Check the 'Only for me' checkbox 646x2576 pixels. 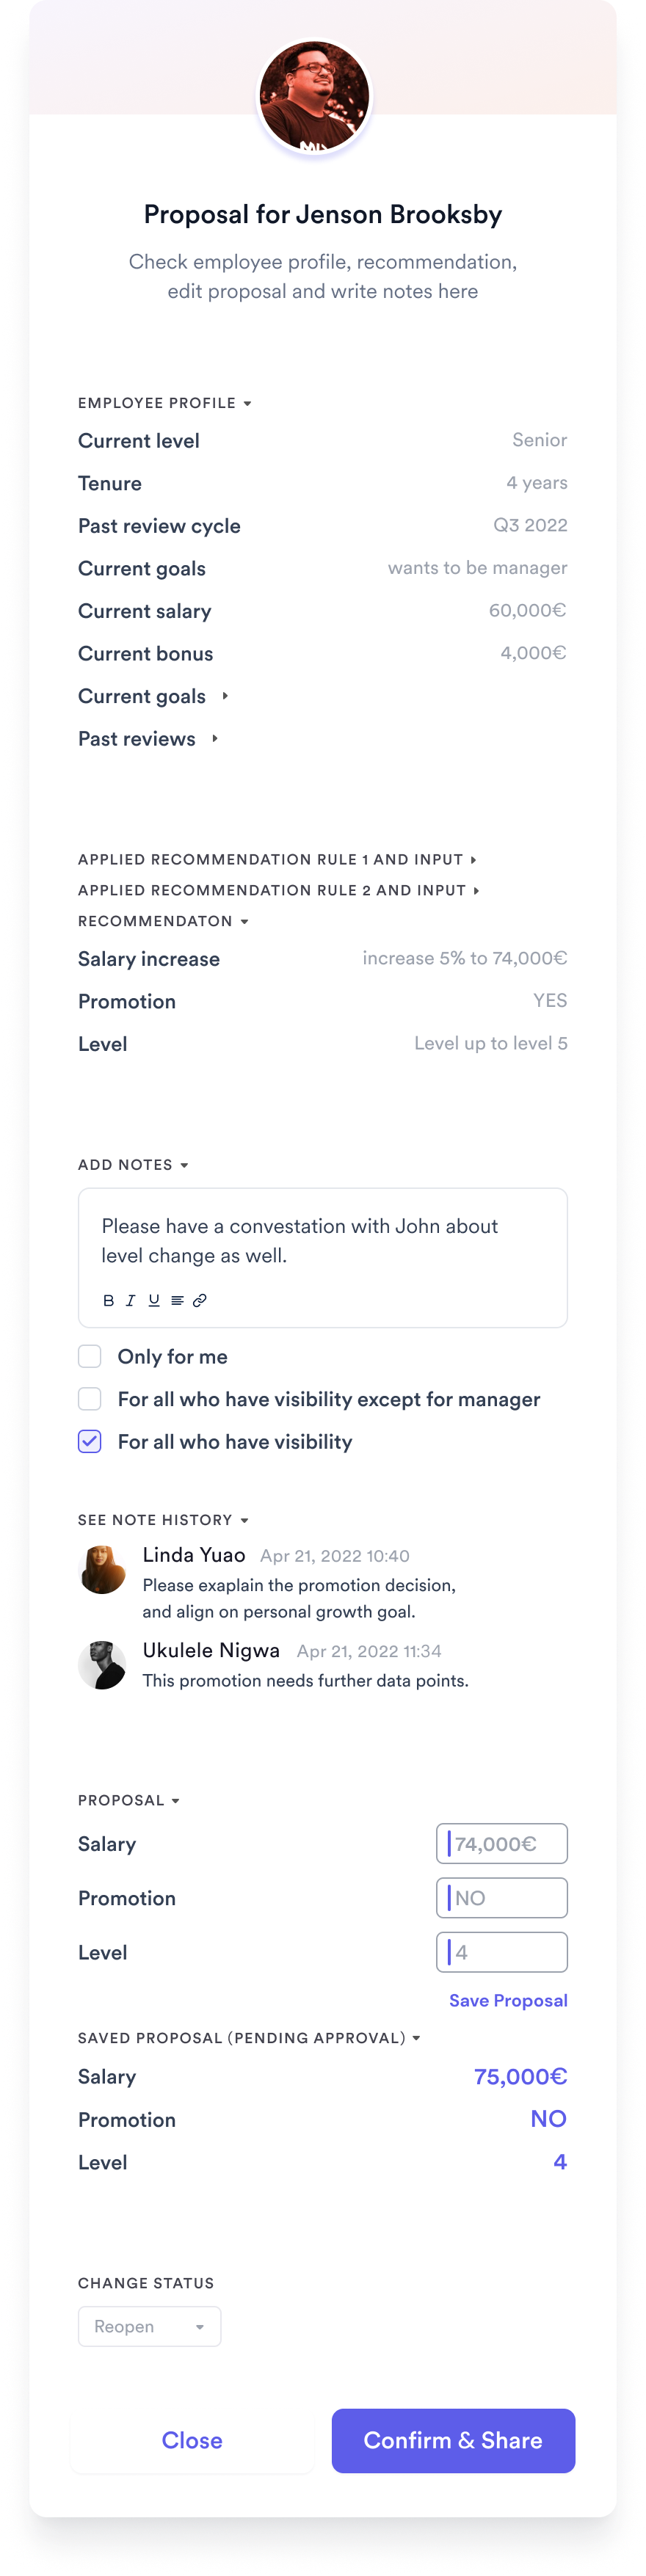point(90,1356)
